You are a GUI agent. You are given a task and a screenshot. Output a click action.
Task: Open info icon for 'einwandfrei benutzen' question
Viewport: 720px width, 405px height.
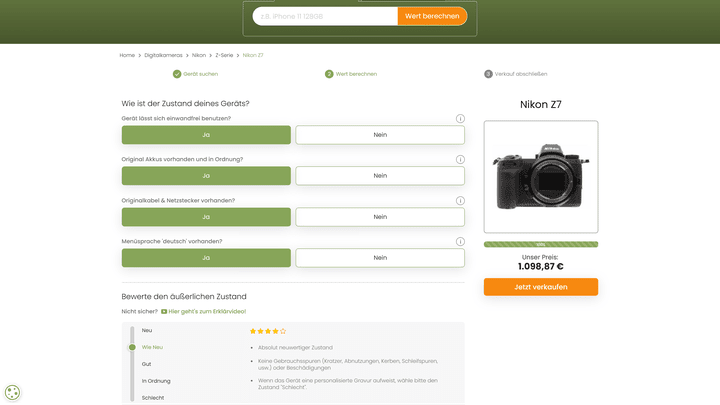(460, 118)
